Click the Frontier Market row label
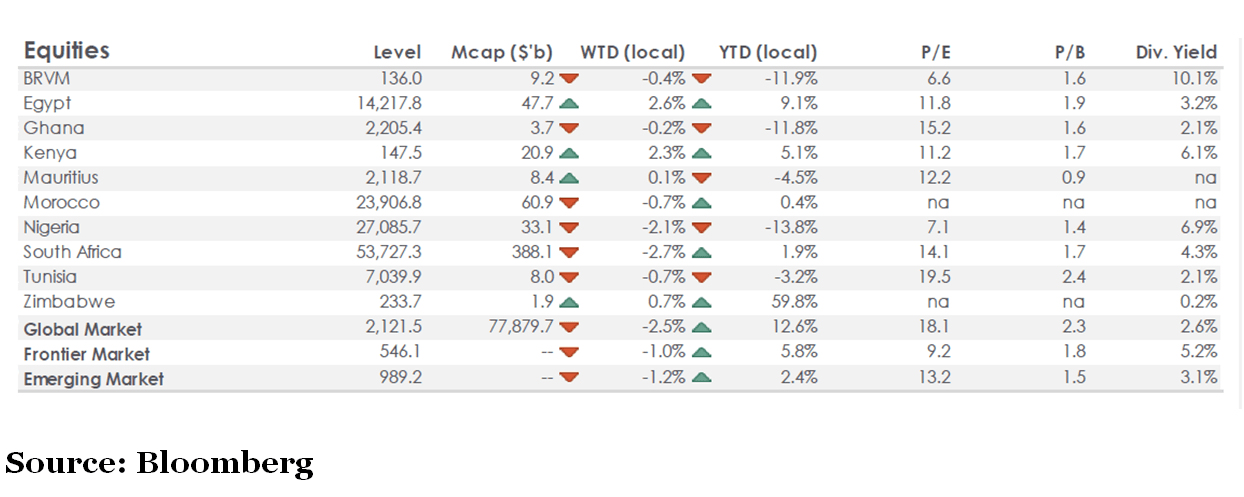Viewport: 1244px width, 497px height. click(x=87, y=354)
